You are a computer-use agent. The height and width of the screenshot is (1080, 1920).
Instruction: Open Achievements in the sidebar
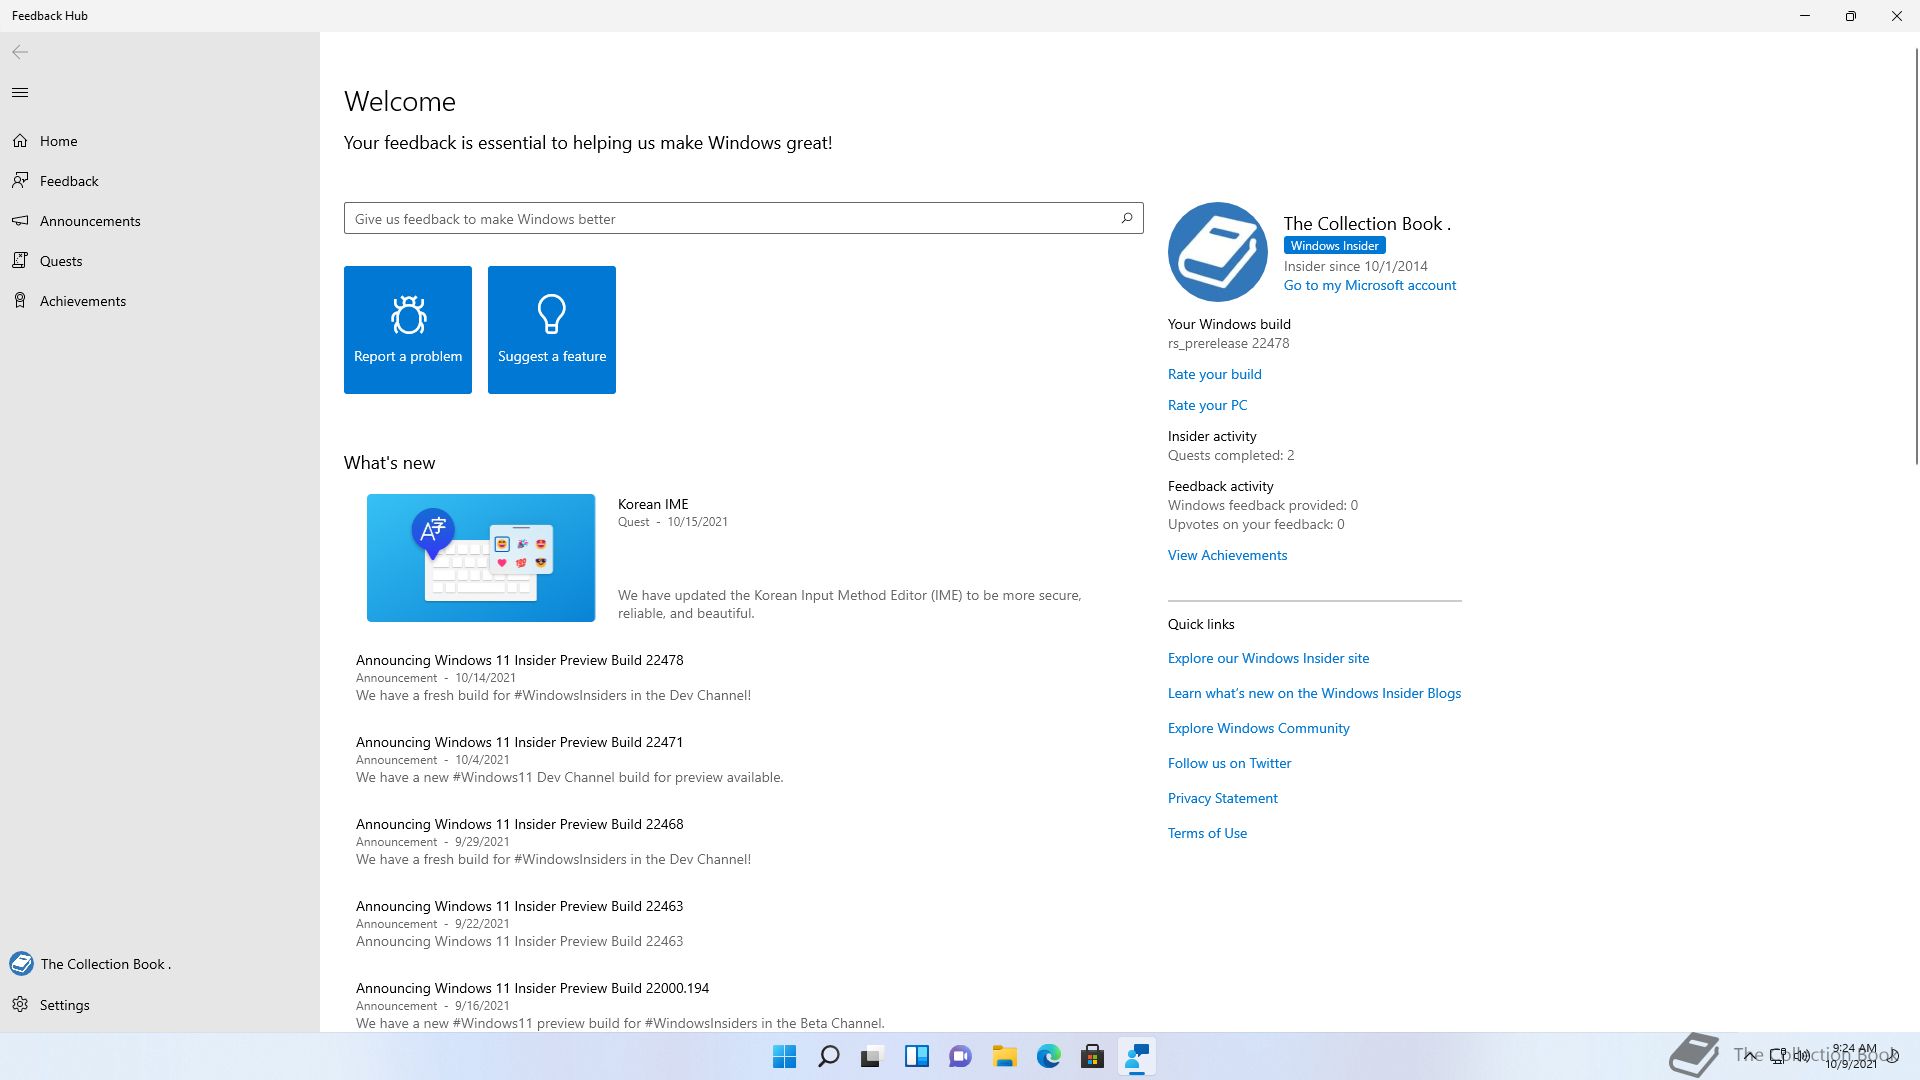pos(160,301)
